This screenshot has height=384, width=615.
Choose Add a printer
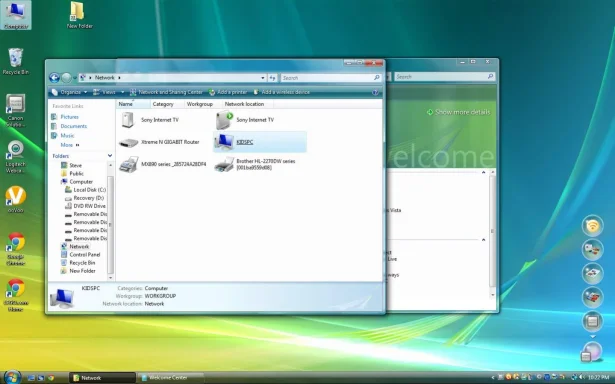(x=228, y=92)
